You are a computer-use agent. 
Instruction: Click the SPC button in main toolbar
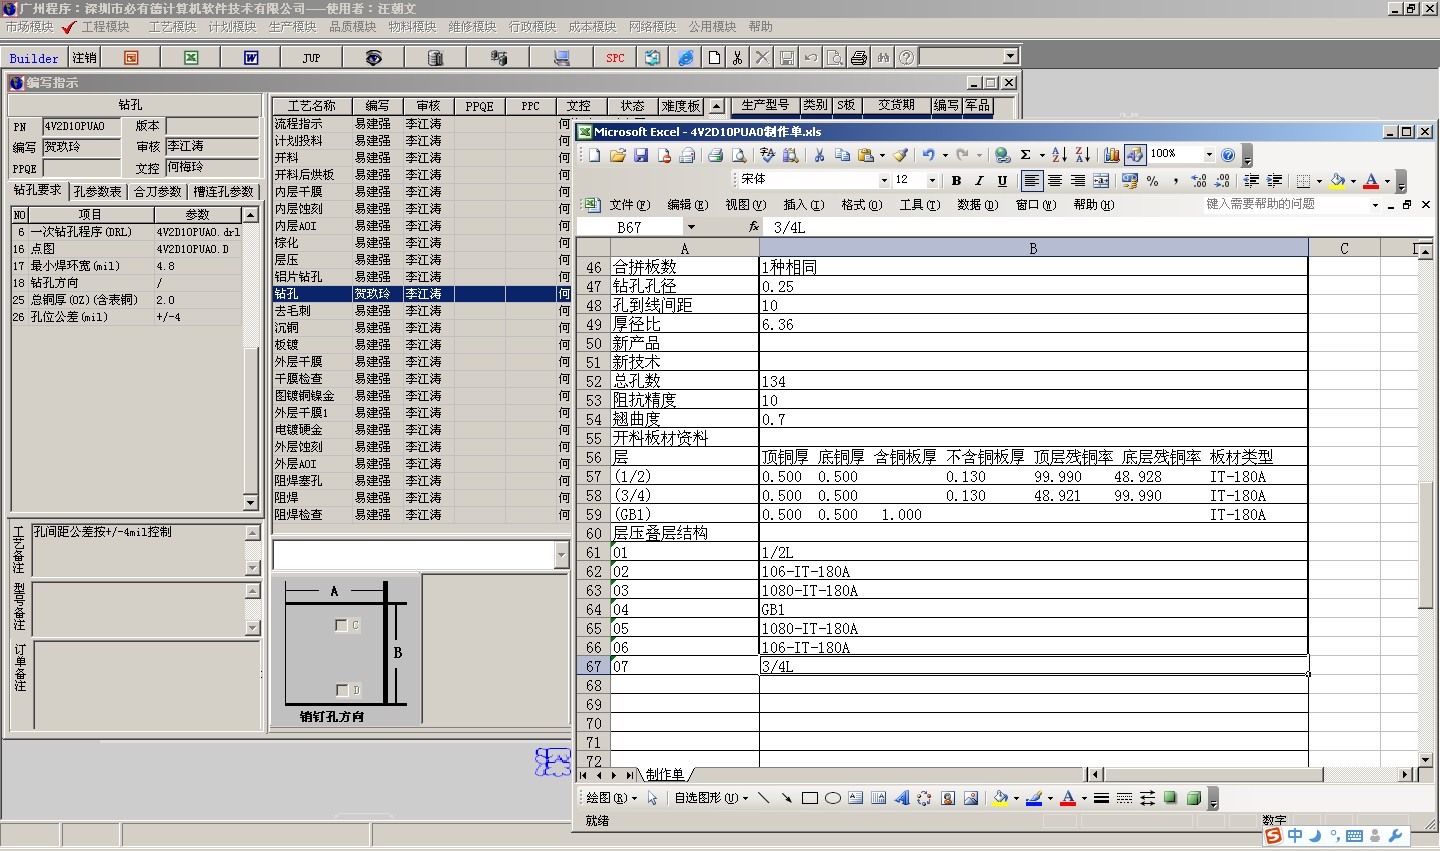(x=615, y=58)
